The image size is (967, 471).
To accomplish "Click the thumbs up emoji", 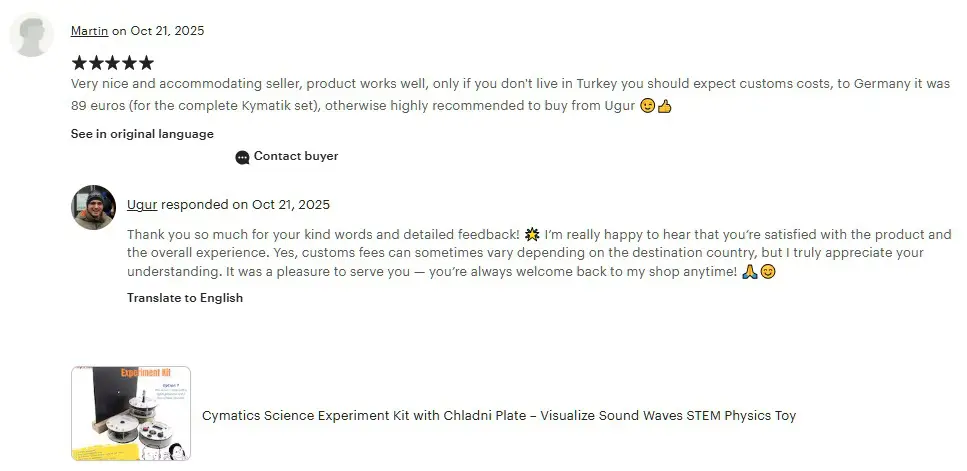I will coord(665,106).
